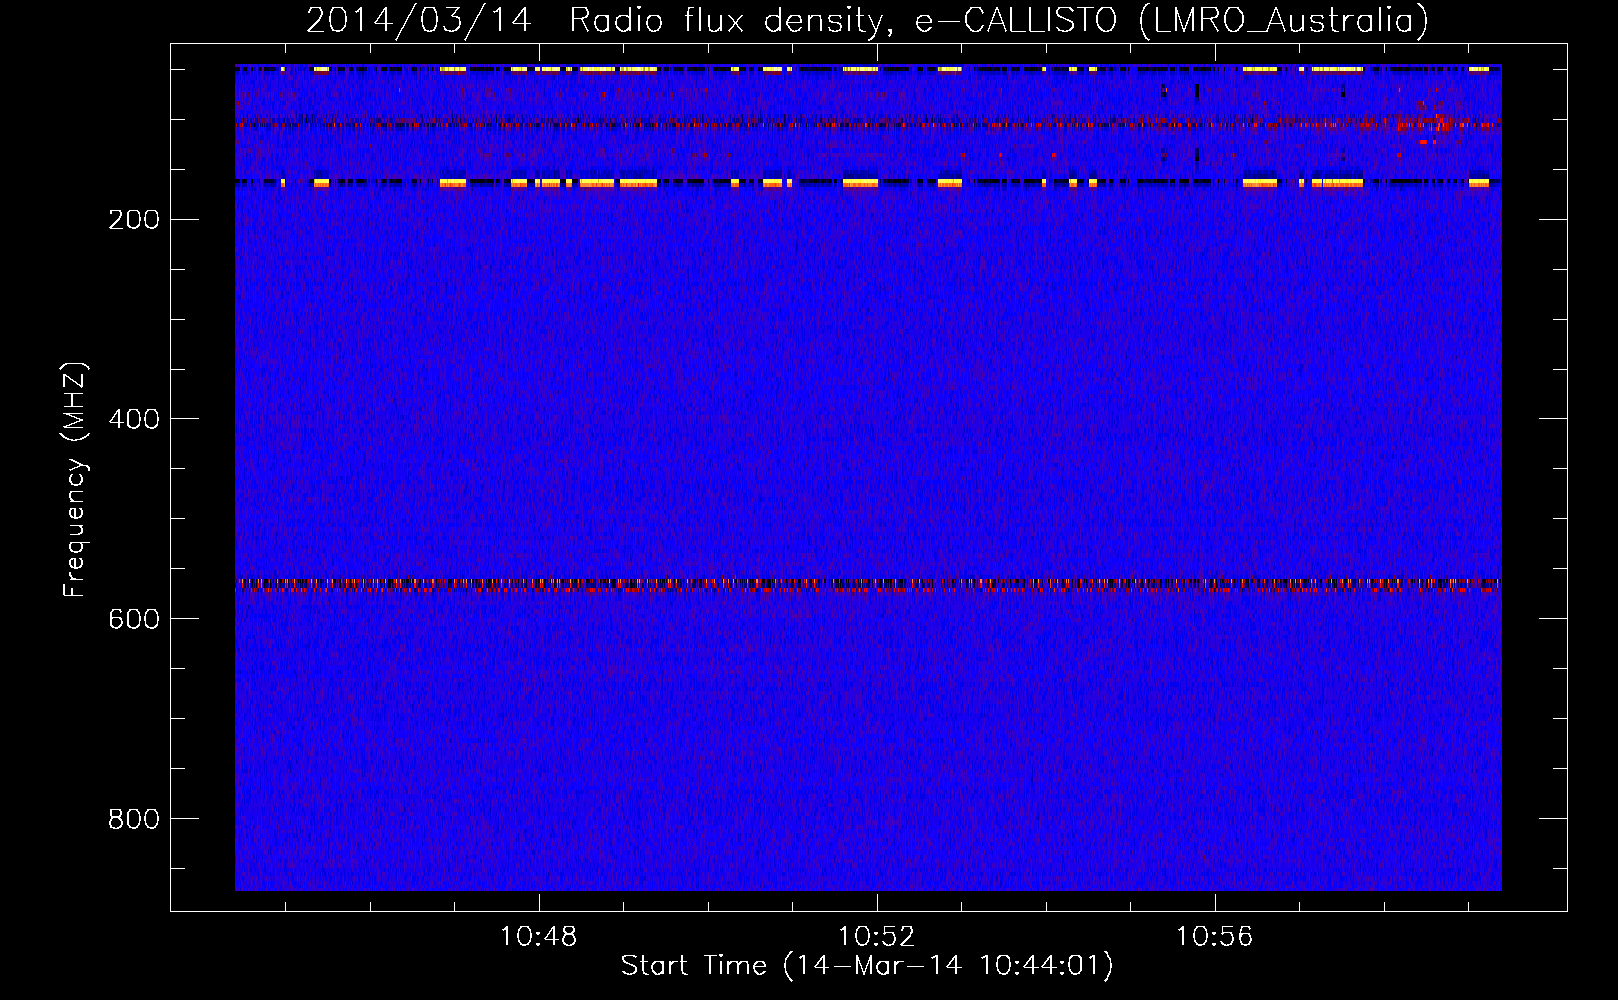The height and width of the screenshot is (1000, 1618).
Task: Click the '10:56' time tick label
Action: [x=1215, y=937]
